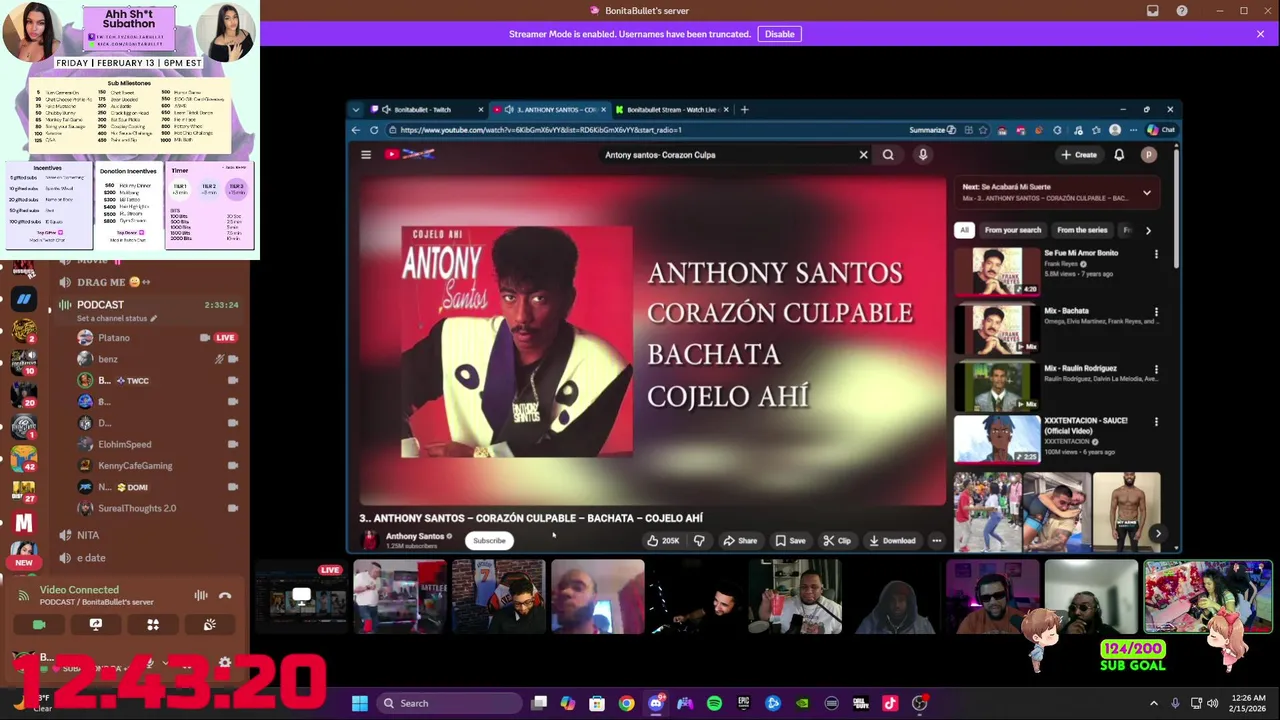The image size is (1280, 720).
Task: Download the YouTube video
Action: click(892, 541)
